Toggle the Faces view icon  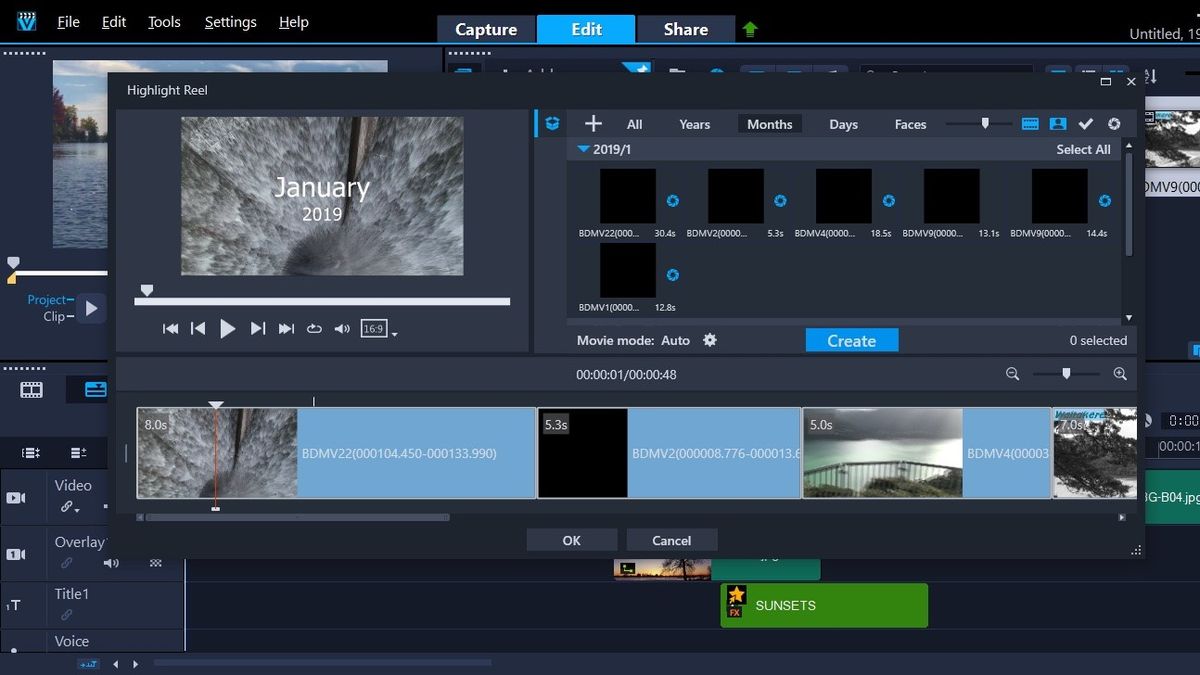pyautogui.click(x=1057, y=124)
